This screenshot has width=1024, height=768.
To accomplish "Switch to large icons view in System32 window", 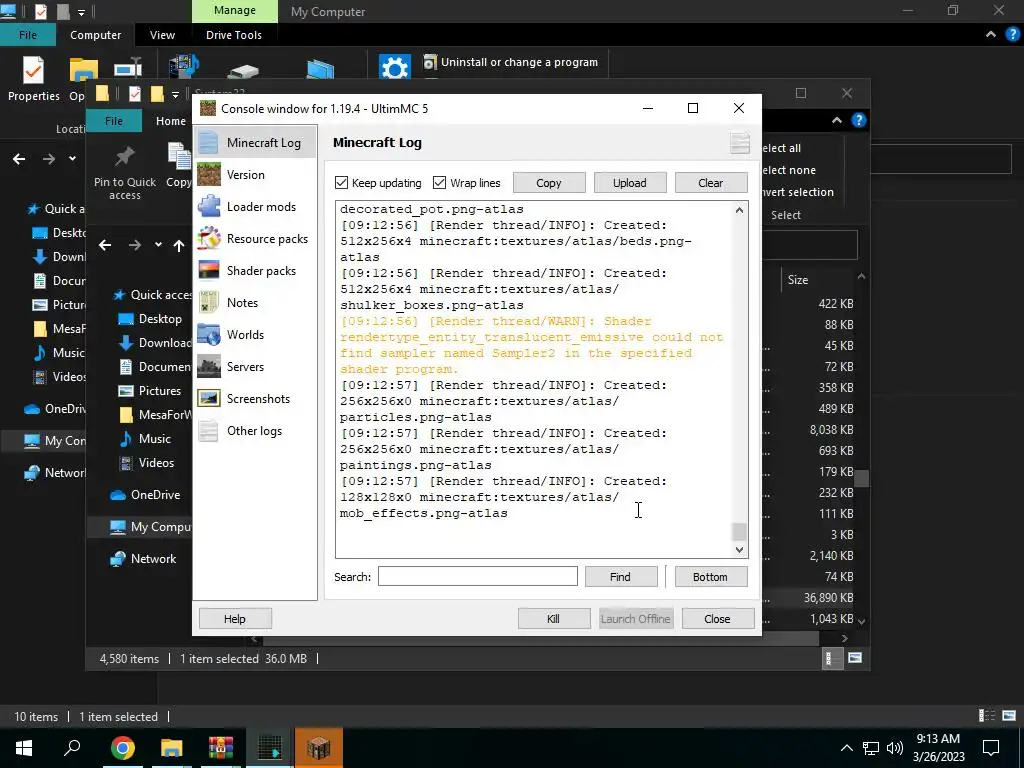I will coord(855,658).
